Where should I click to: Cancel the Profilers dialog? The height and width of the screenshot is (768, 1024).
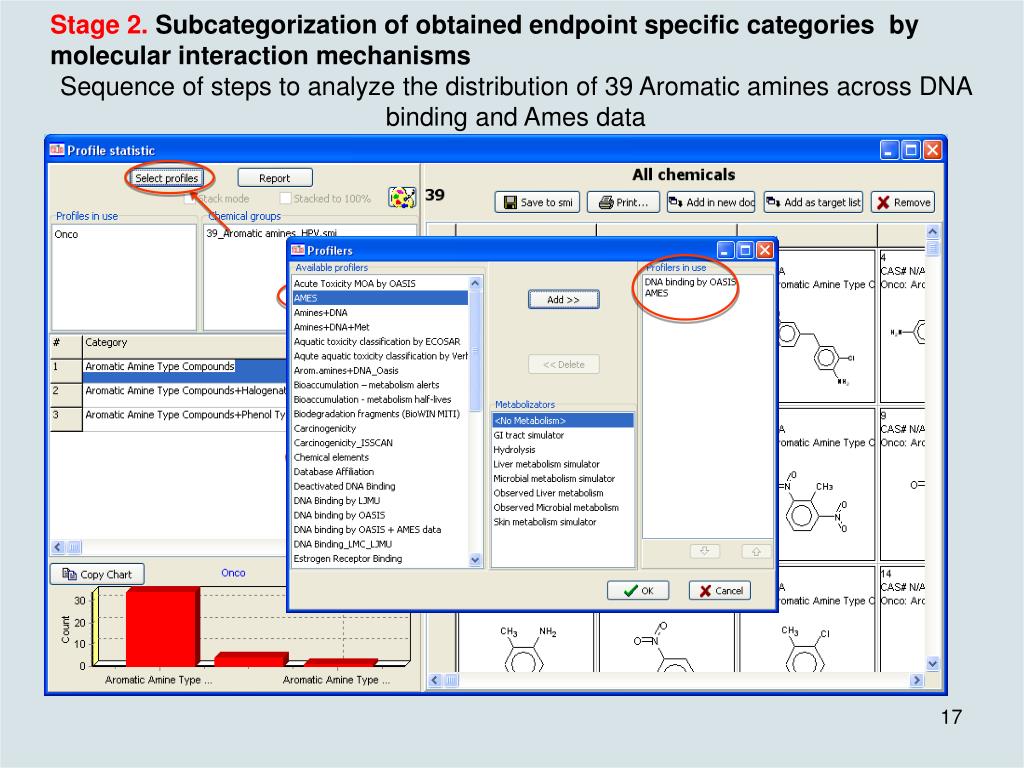pyautogui.click(x=720, y=590)
